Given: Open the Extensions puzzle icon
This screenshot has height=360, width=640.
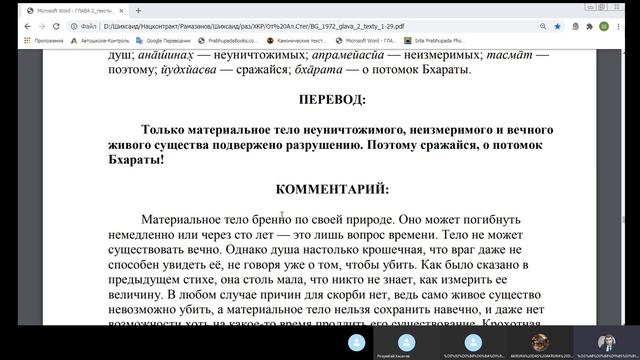Looking at the screenshot, I should click(589, 27).
